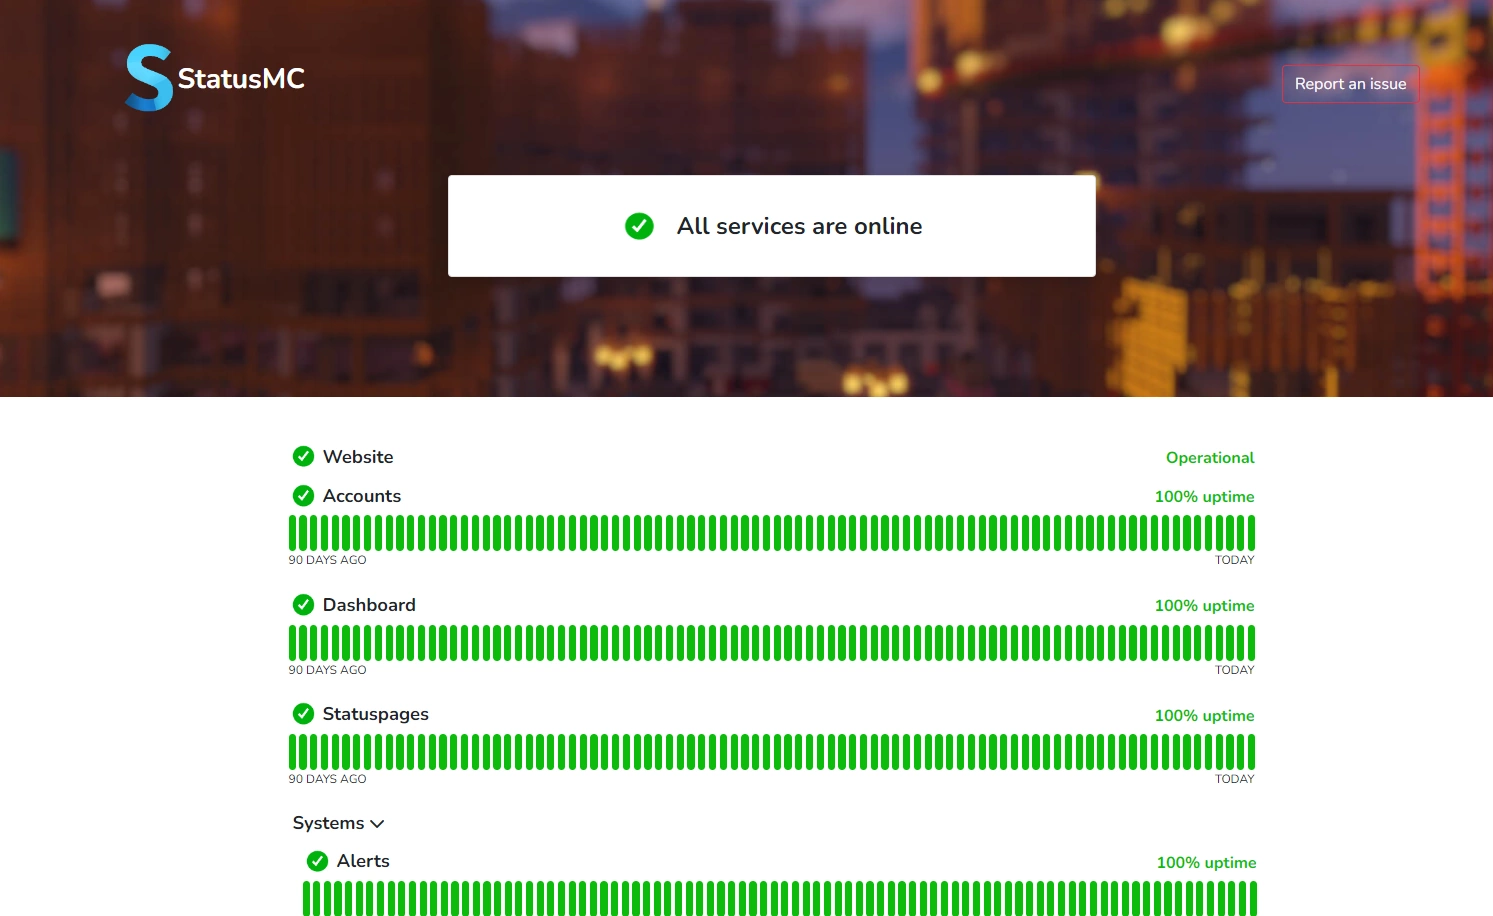This screenshot has height=916, width=1493.
Task: Click the green check beside Accounts
Action: coord(303,496)
